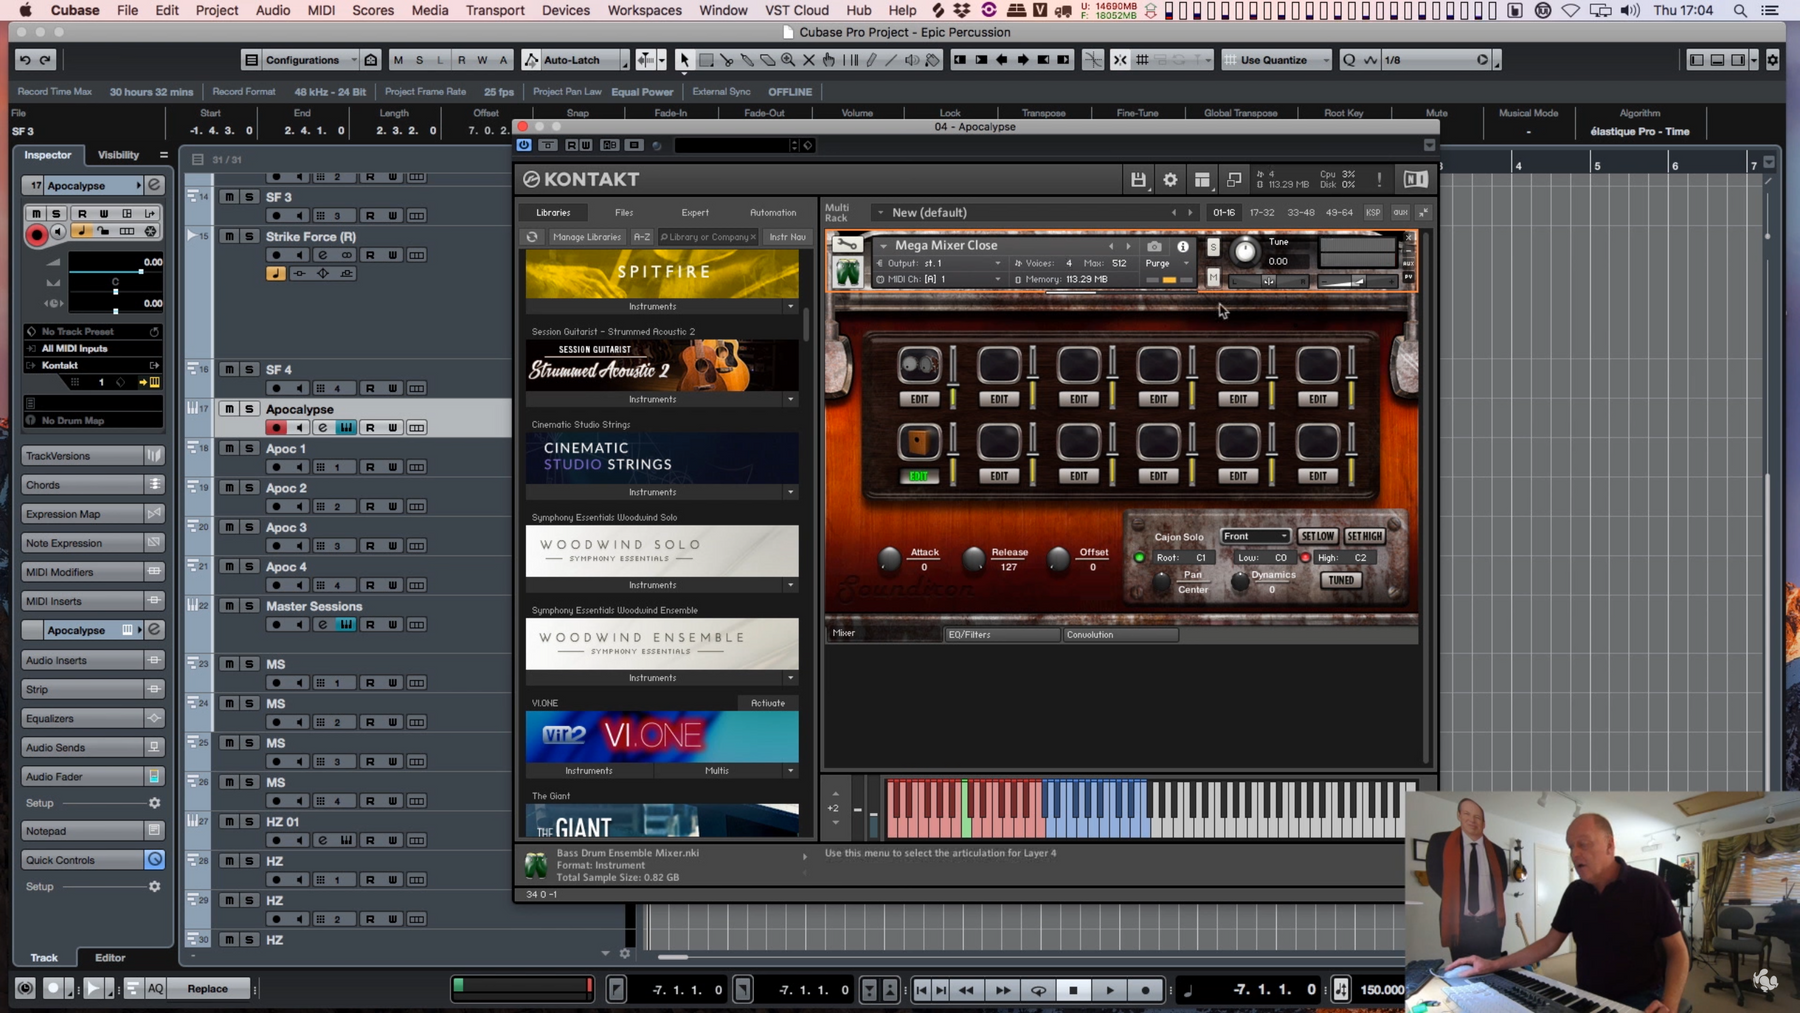Image resolution: width=1800 pixels, height=1013 pixels.
Task: Click Stop on the transport bar
Action: pyautogui.click(x=1073, y=990)
